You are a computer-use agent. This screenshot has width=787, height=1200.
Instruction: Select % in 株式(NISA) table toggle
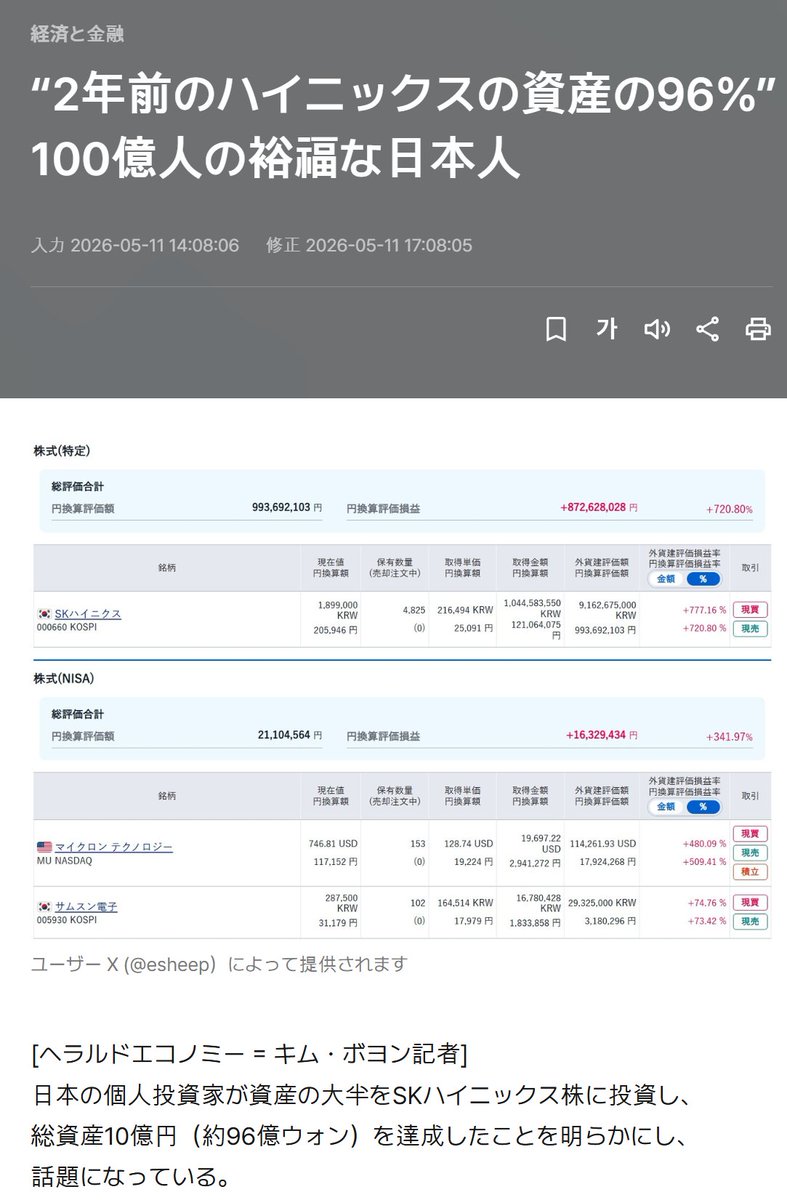(702, 807)
